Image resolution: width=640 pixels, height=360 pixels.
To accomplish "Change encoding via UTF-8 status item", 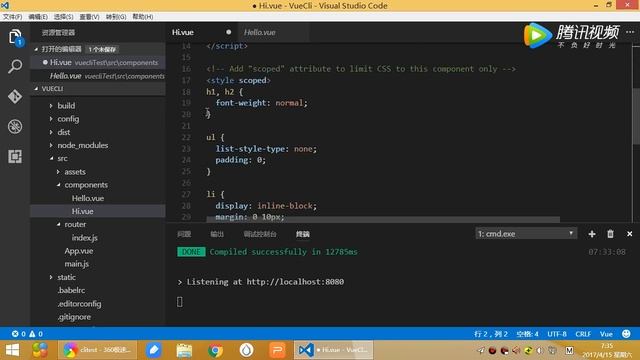I will [557, 334].
